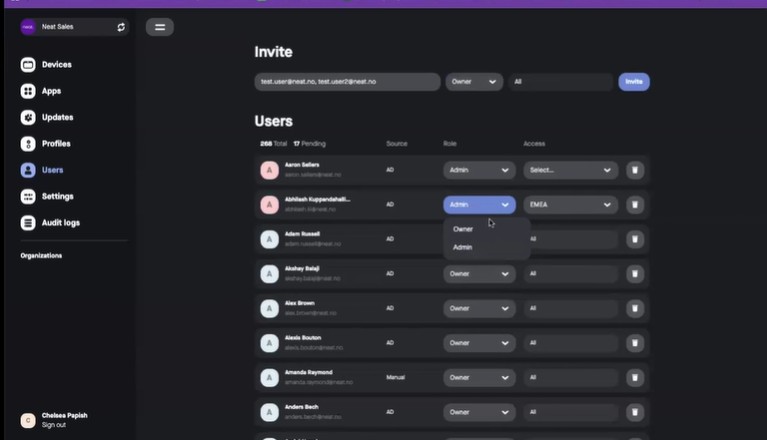Click Abhilash Kuppandahalli avatar icon
767x440 pixels.
(x=270, y=205)
